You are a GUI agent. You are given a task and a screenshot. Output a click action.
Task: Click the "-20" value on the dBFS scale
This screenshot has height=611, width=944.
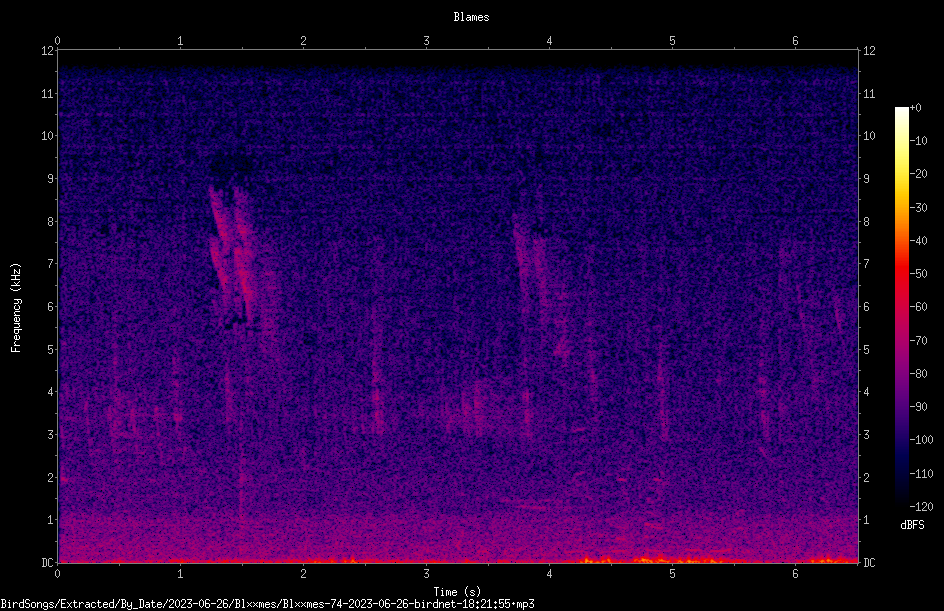coord(918,174)
